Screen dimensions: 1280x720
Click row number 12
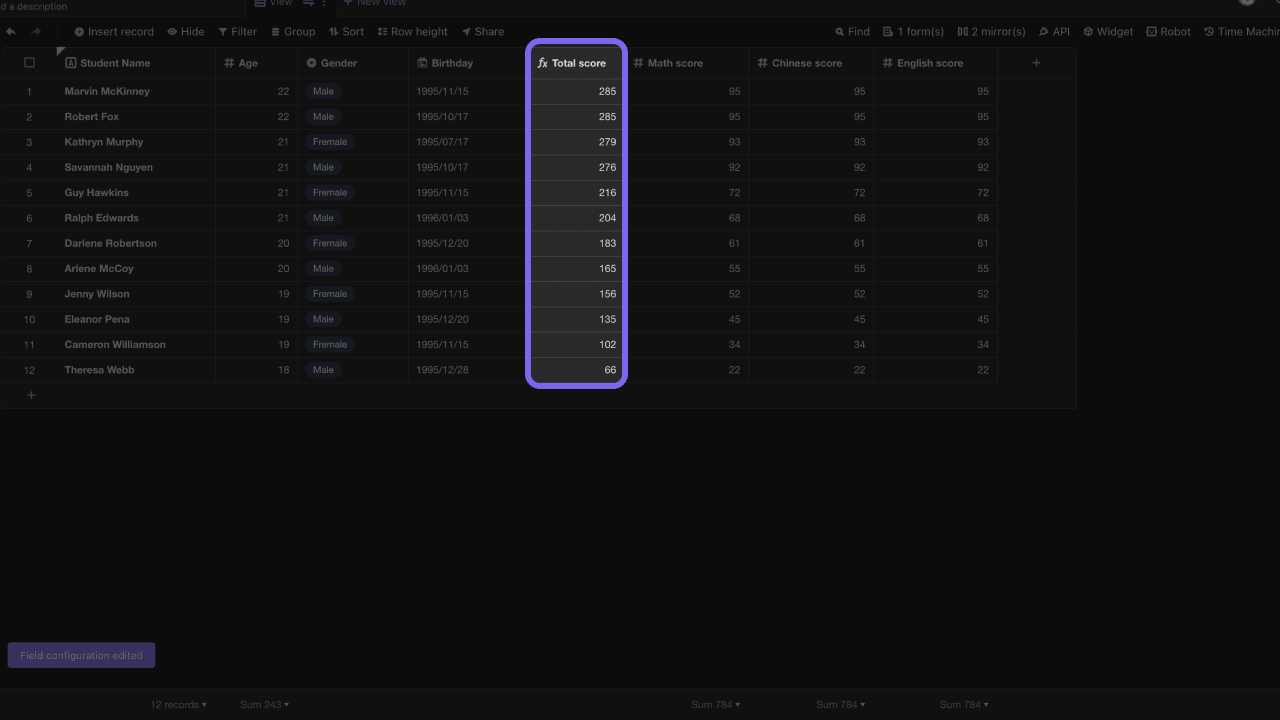[x=29, y=370]
